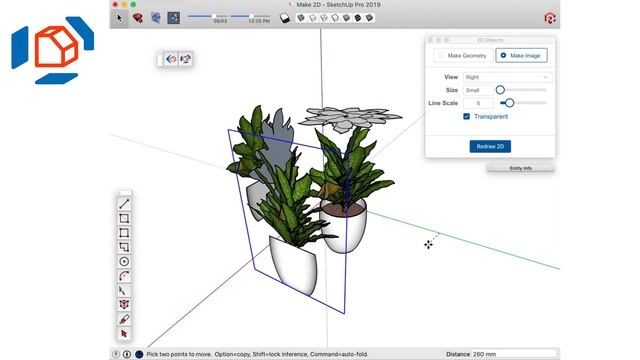Open the View dropdown showing Right
Image resolution: width=640 pixels, height=360 pixels.
point(507,77)
